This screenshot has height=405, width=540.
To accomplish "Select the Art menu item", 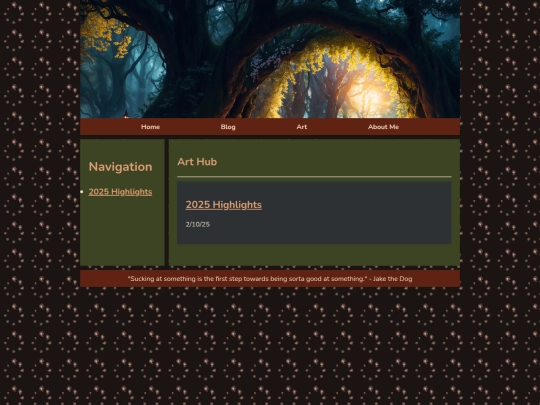I will pos(302,127).
